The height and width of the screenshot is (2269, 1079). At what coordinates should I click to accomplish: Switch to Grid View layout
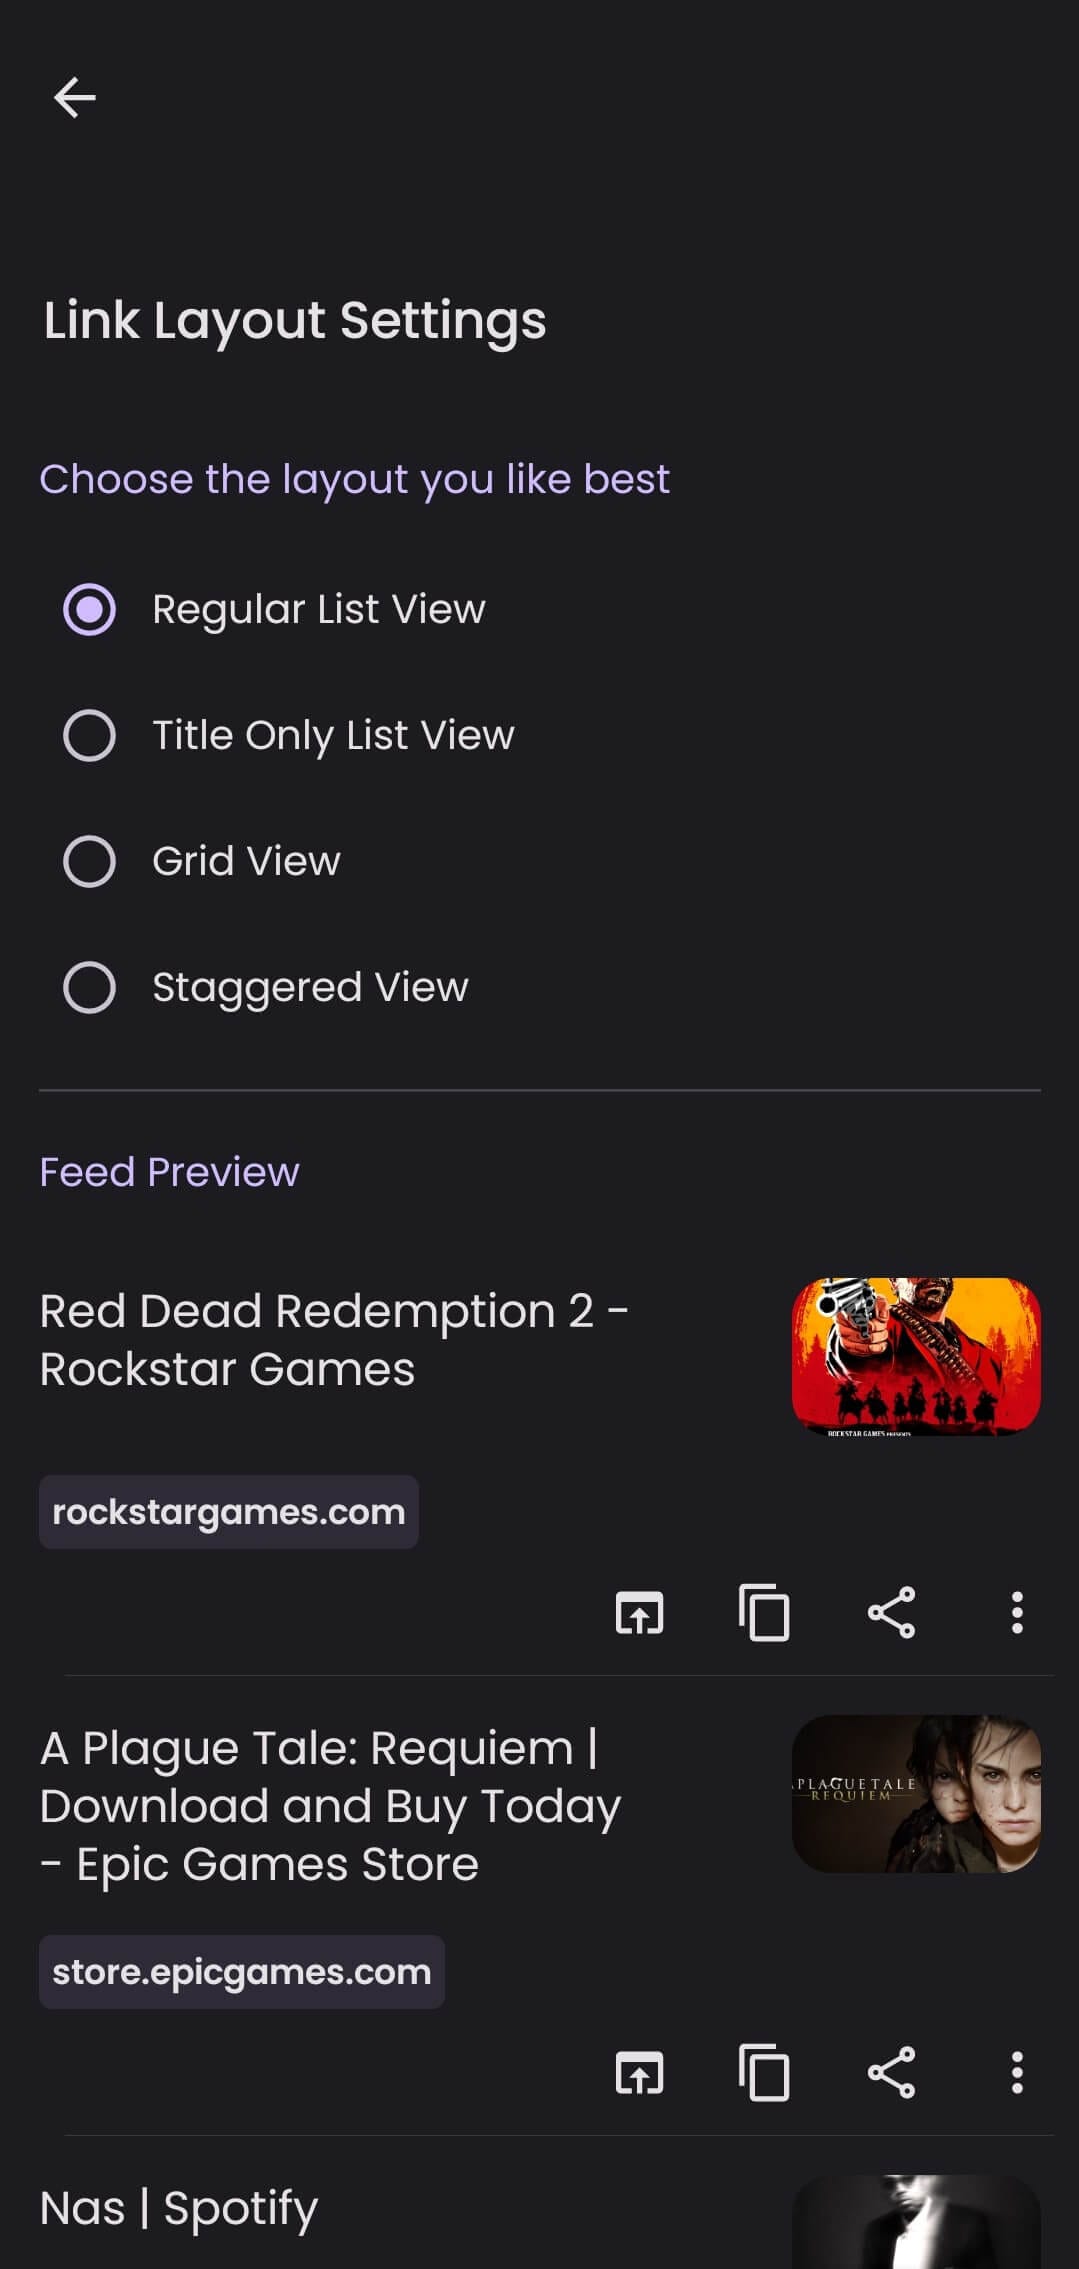90,861
